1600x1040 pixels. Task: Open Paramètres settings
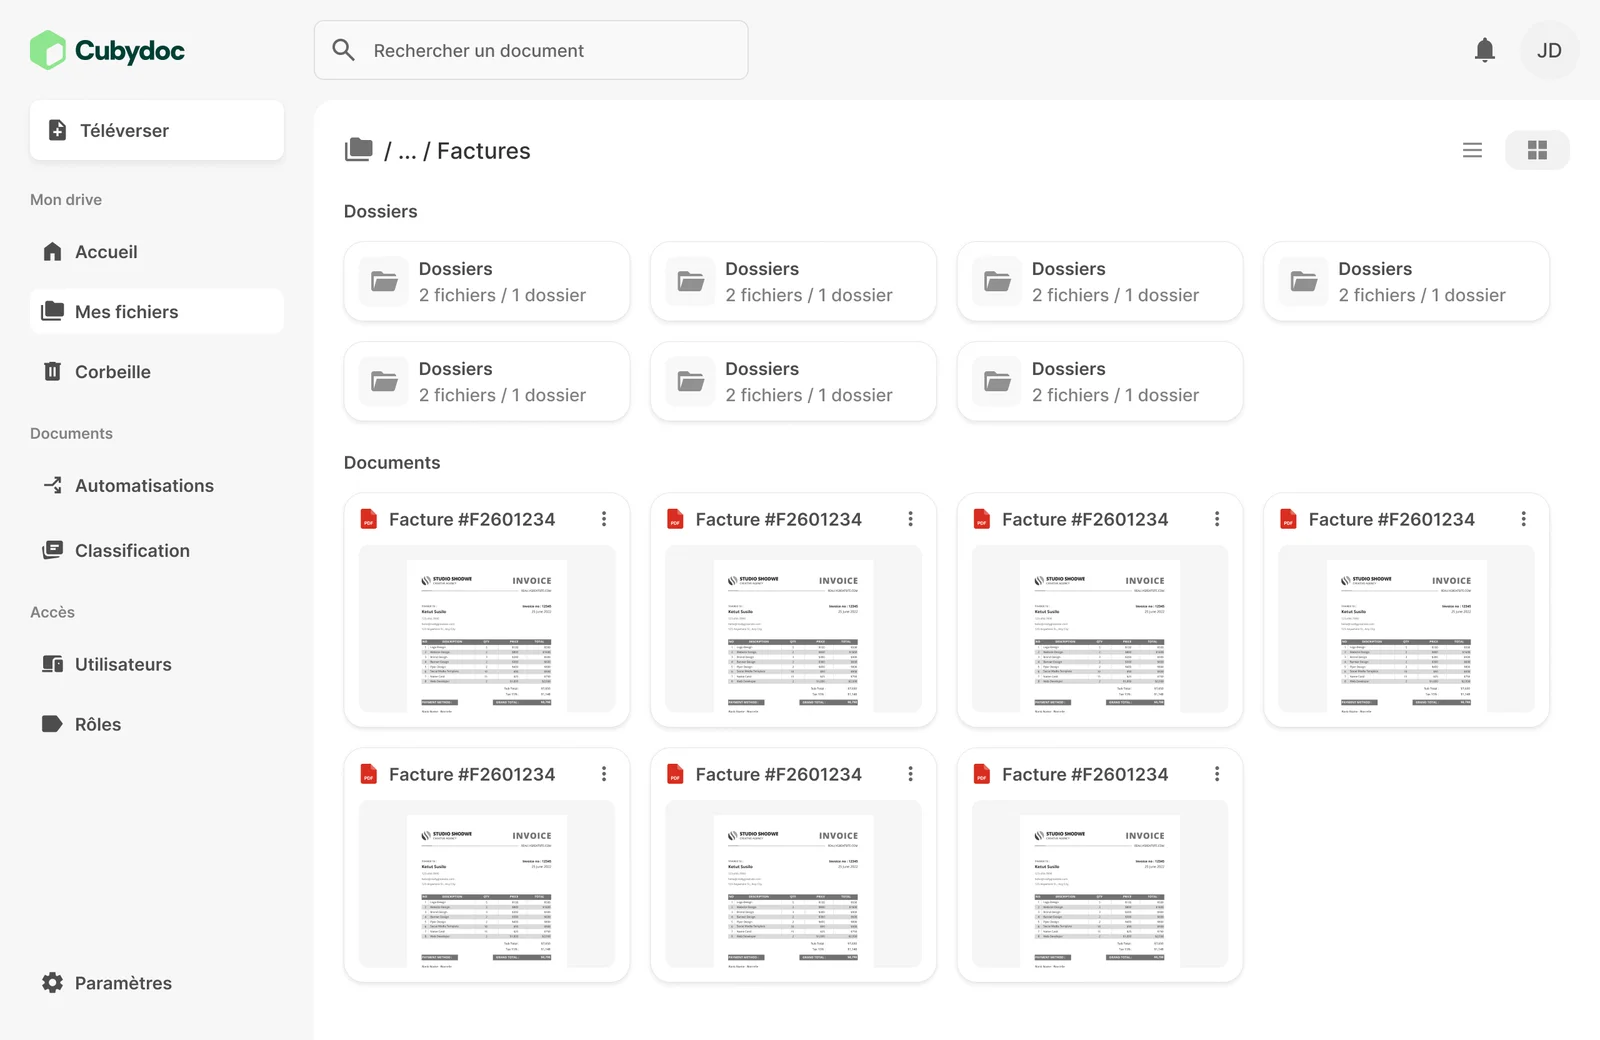pyautogui.click(x=157, y=983)
